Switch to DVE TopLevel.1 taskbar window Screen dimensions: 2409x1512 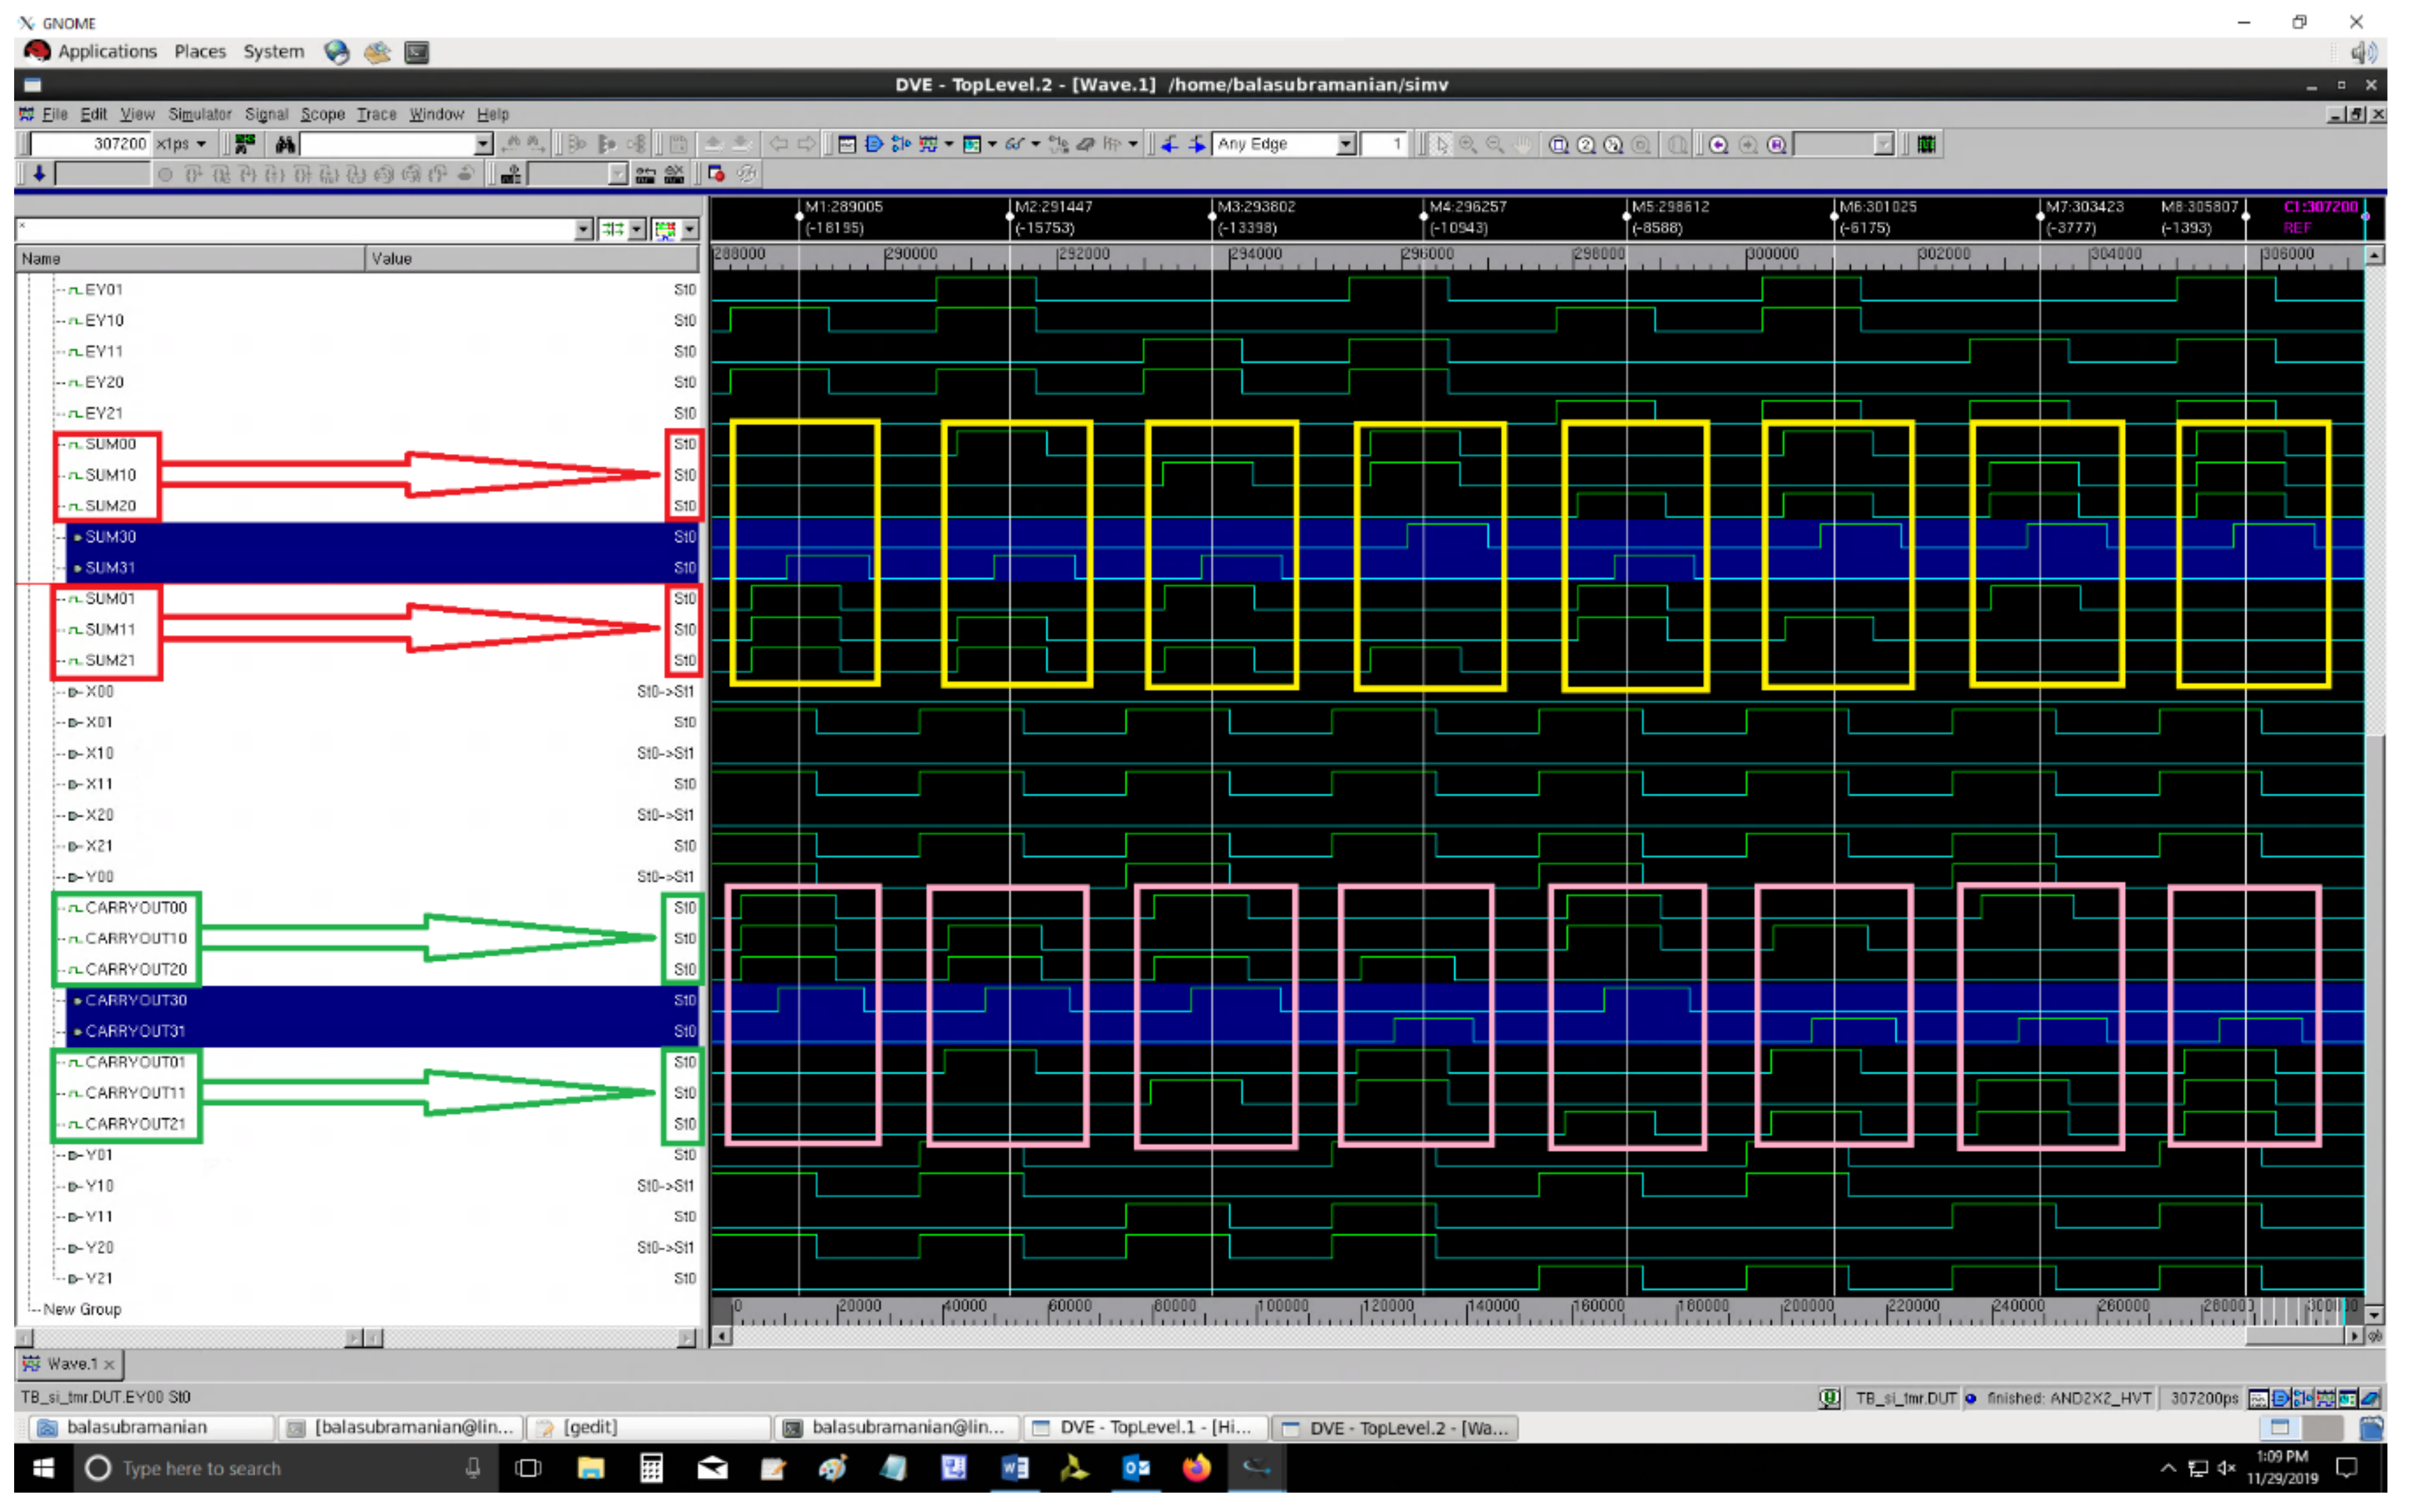[x=1146, y=1427]
